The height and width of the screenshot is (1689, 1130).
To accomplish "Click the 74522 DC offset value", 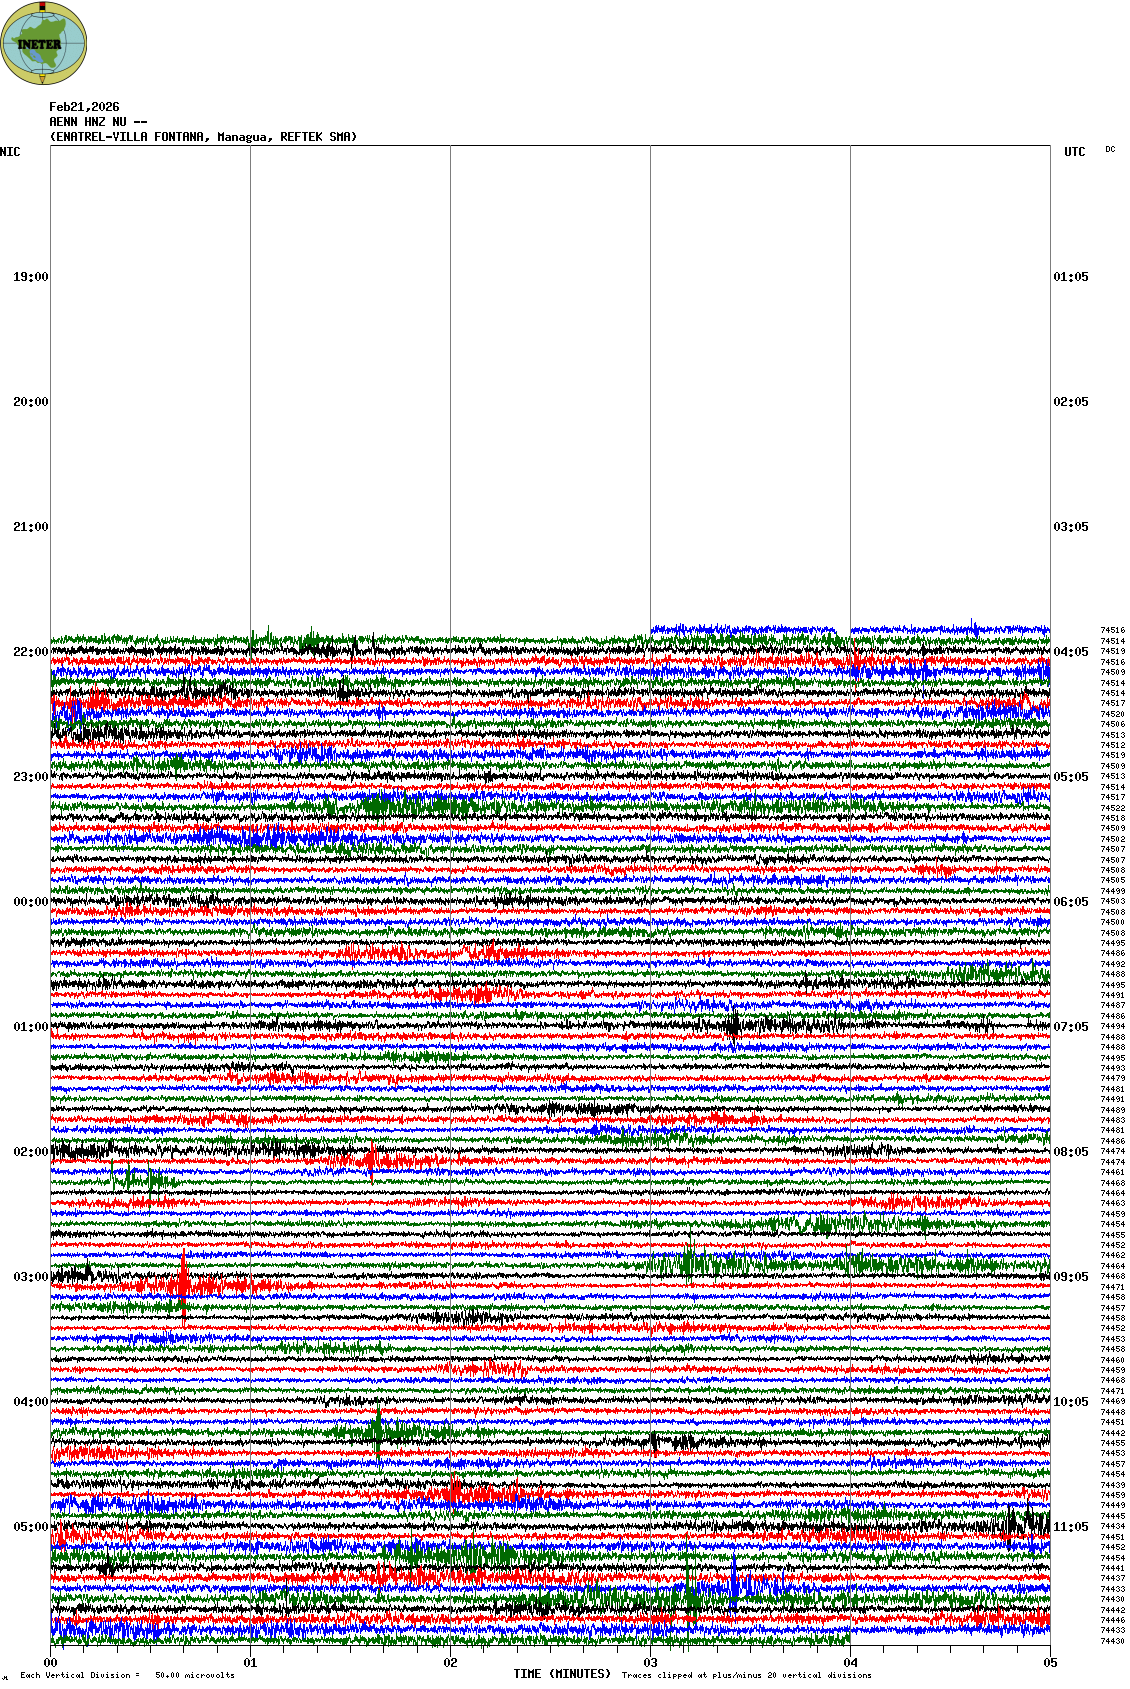I will (x=1112, y=808).
